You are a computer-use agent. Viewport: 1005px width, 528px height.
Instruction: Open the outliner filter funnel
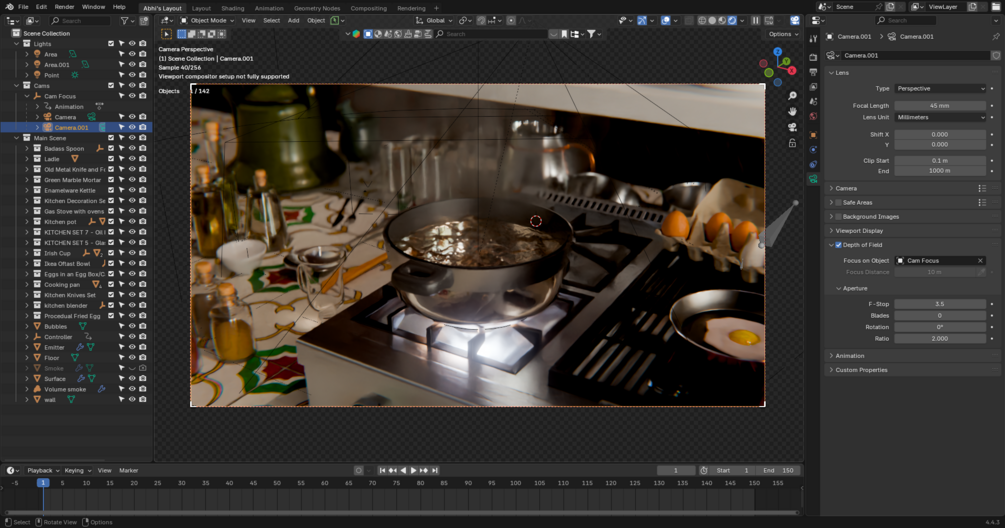(x=124, y=21)
